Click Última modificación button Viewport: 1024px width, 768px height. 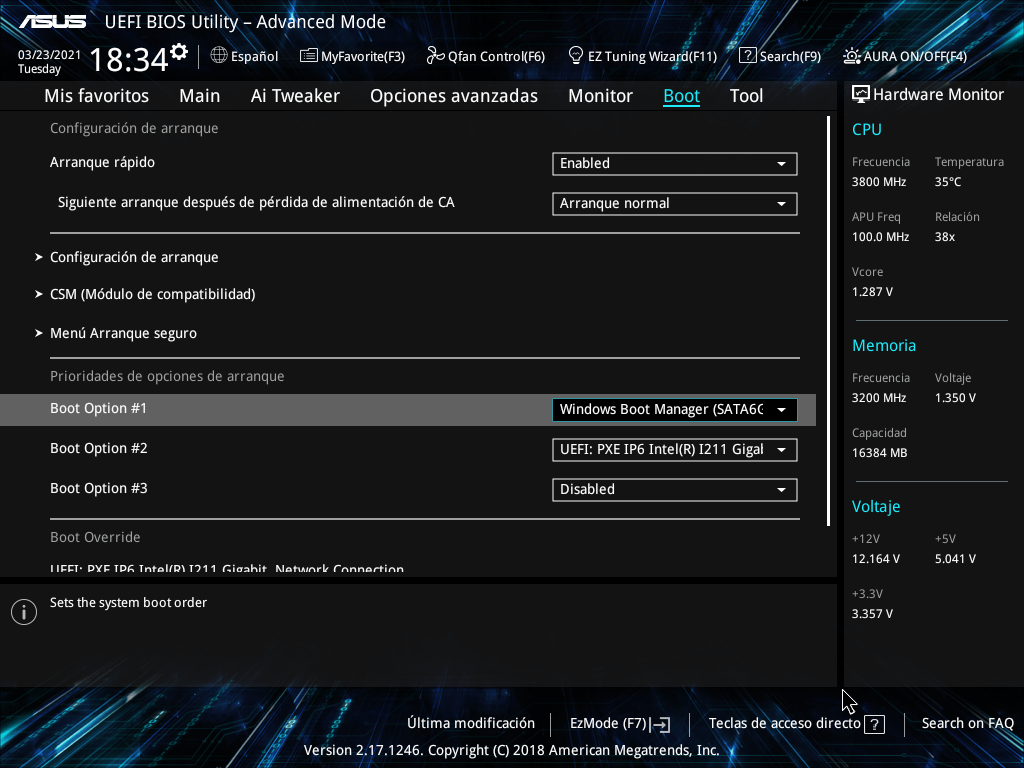471,724
